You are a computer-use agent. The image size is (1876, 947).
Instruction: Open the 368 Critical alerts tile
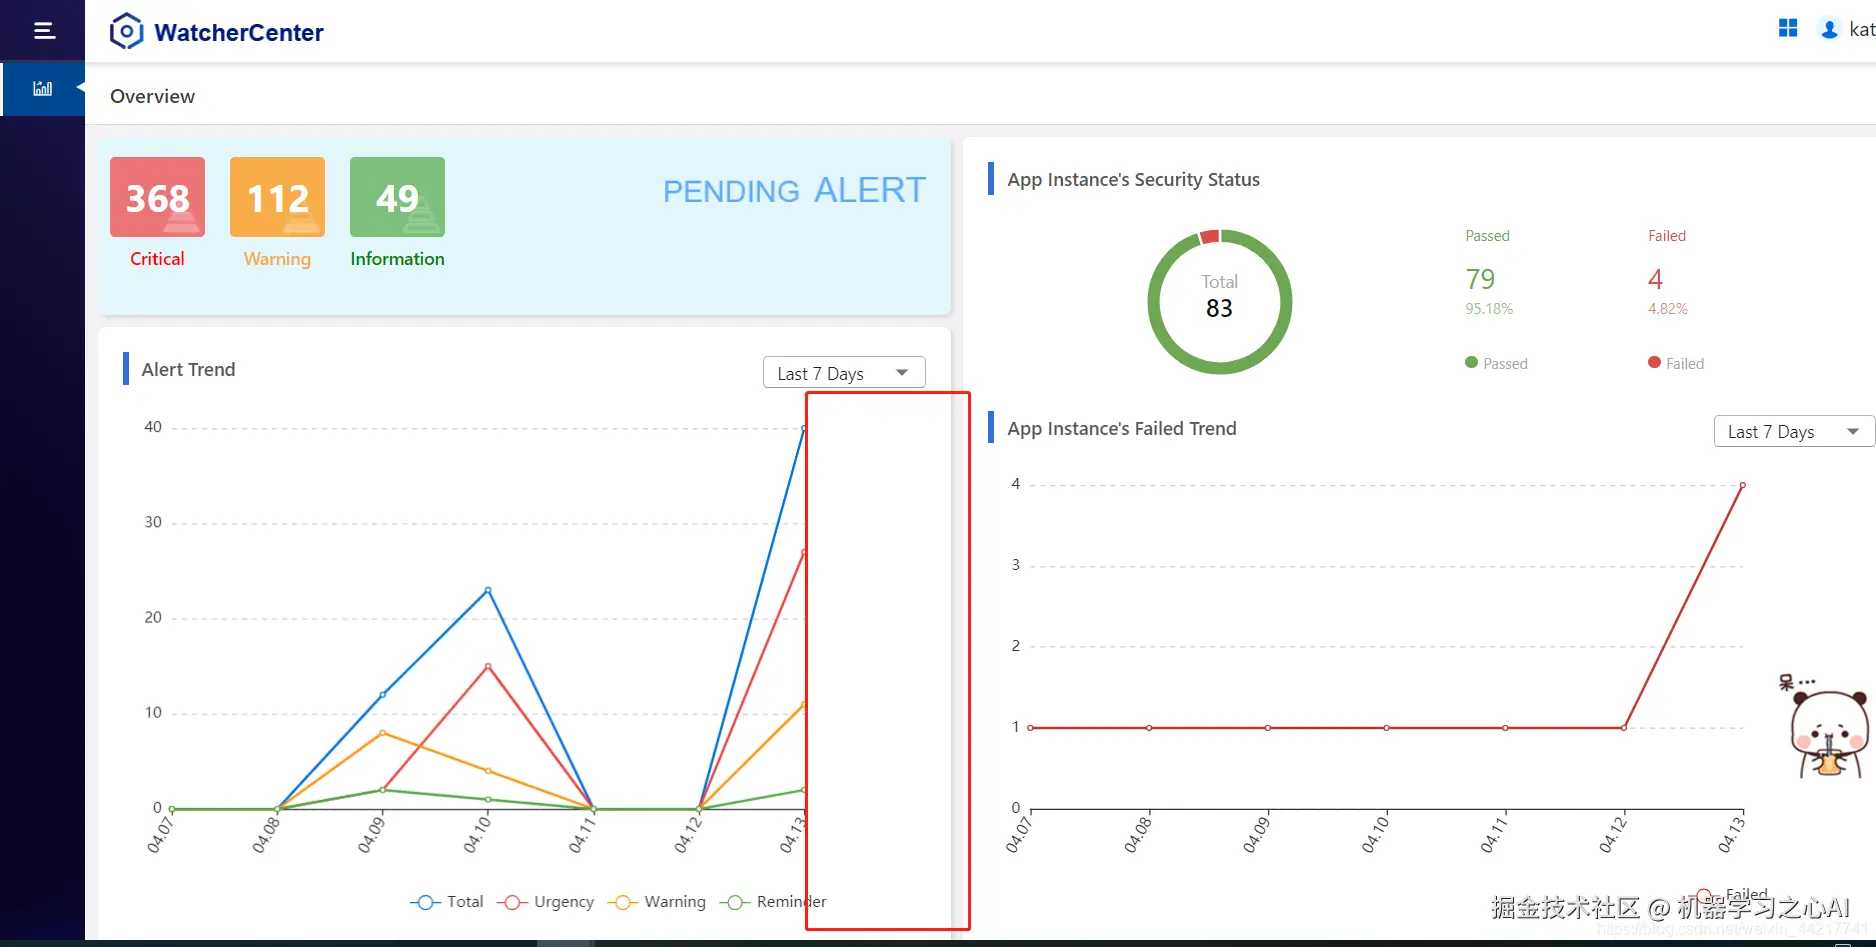pos(157,197)
